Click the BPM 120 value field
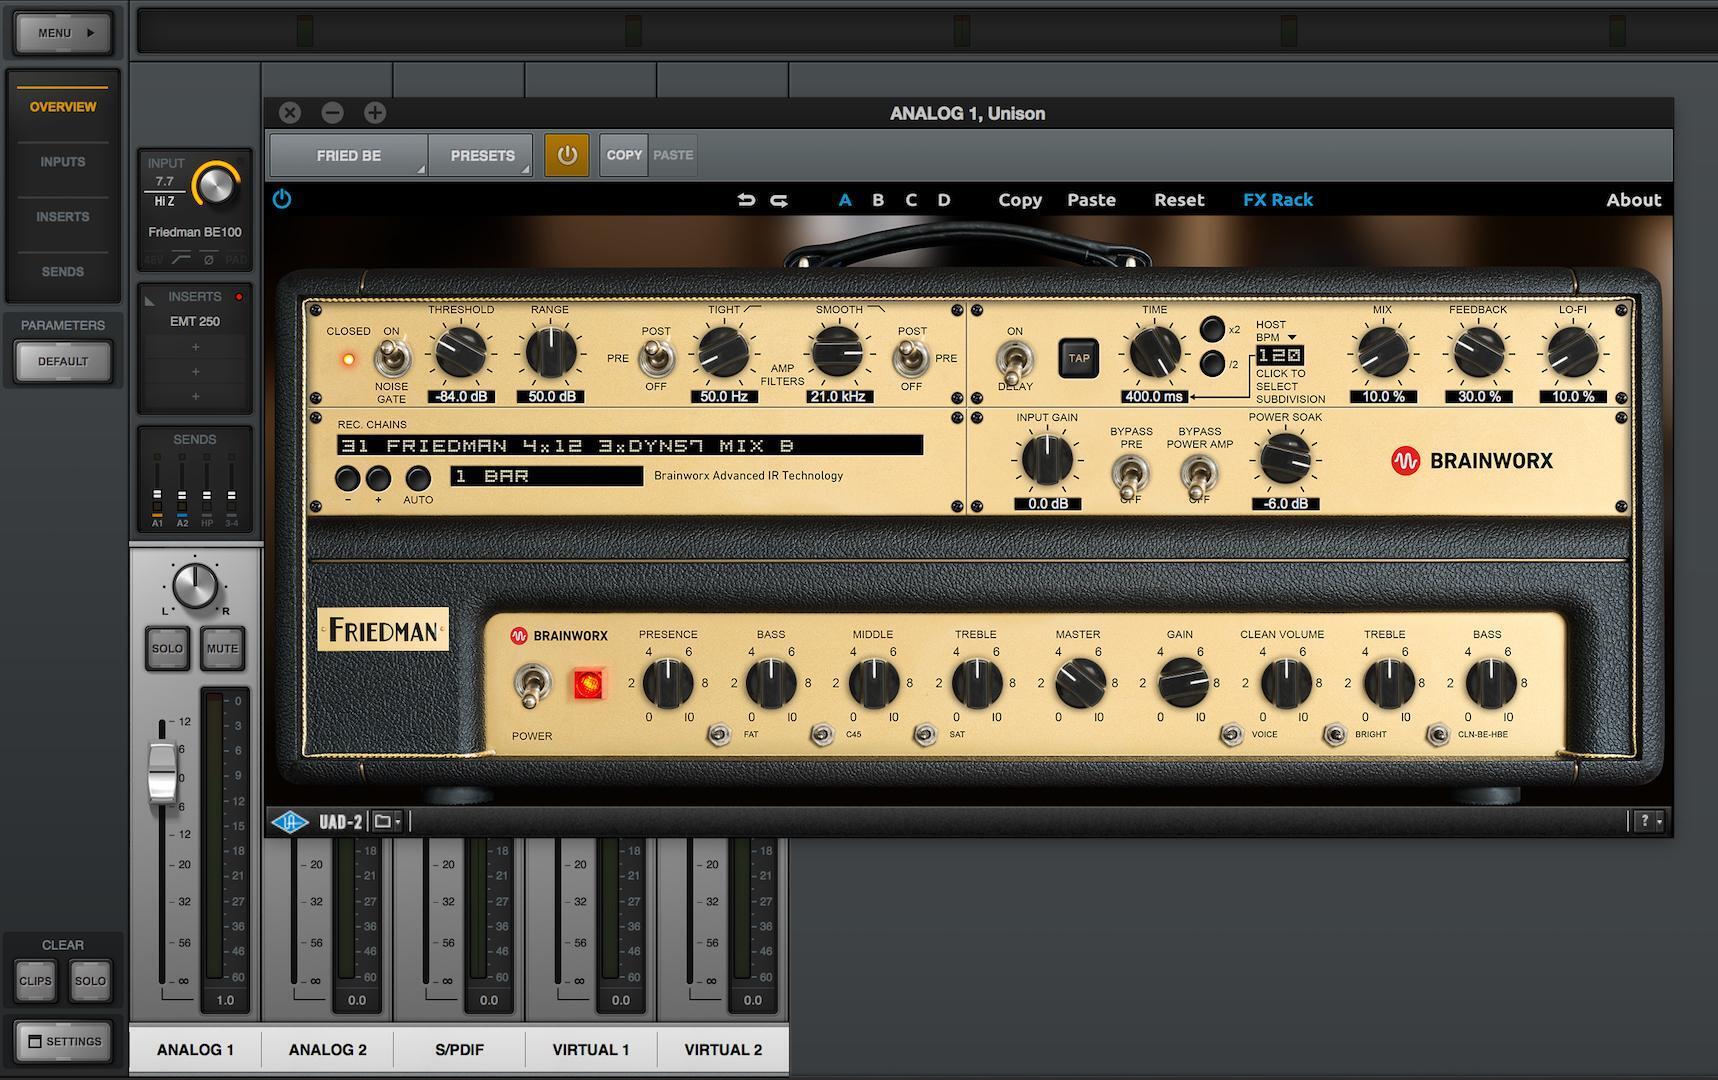This screenshot has width=1718, height=1080. pyautogui.click(x=1280, y=355)
